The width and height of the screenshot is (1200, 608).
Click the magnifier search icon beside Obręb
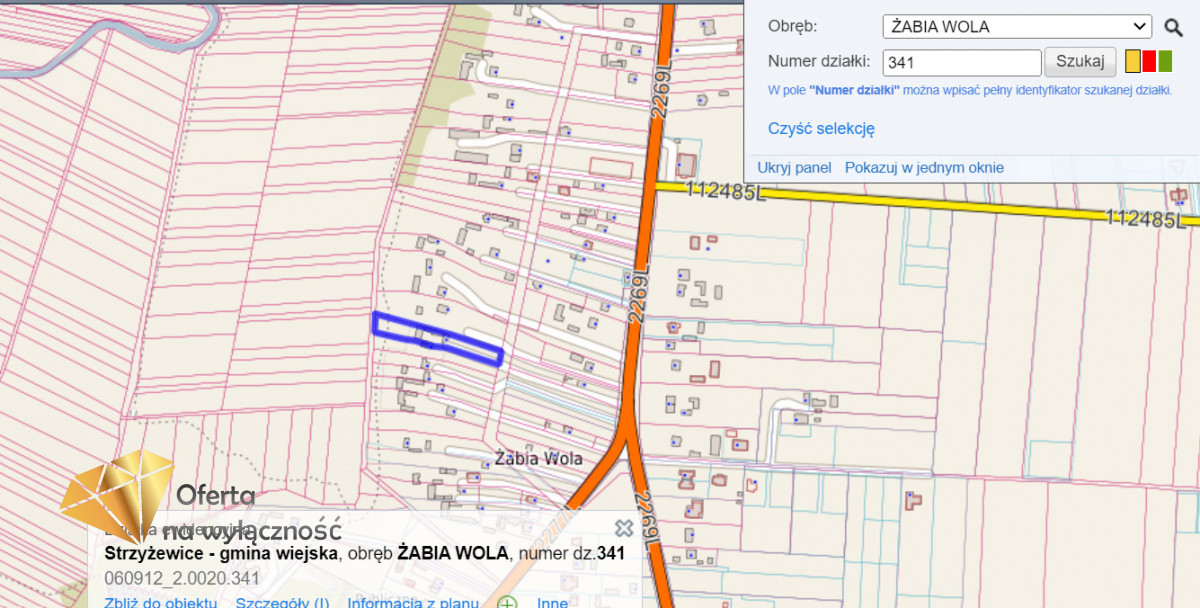click(x=1173, y=27)
